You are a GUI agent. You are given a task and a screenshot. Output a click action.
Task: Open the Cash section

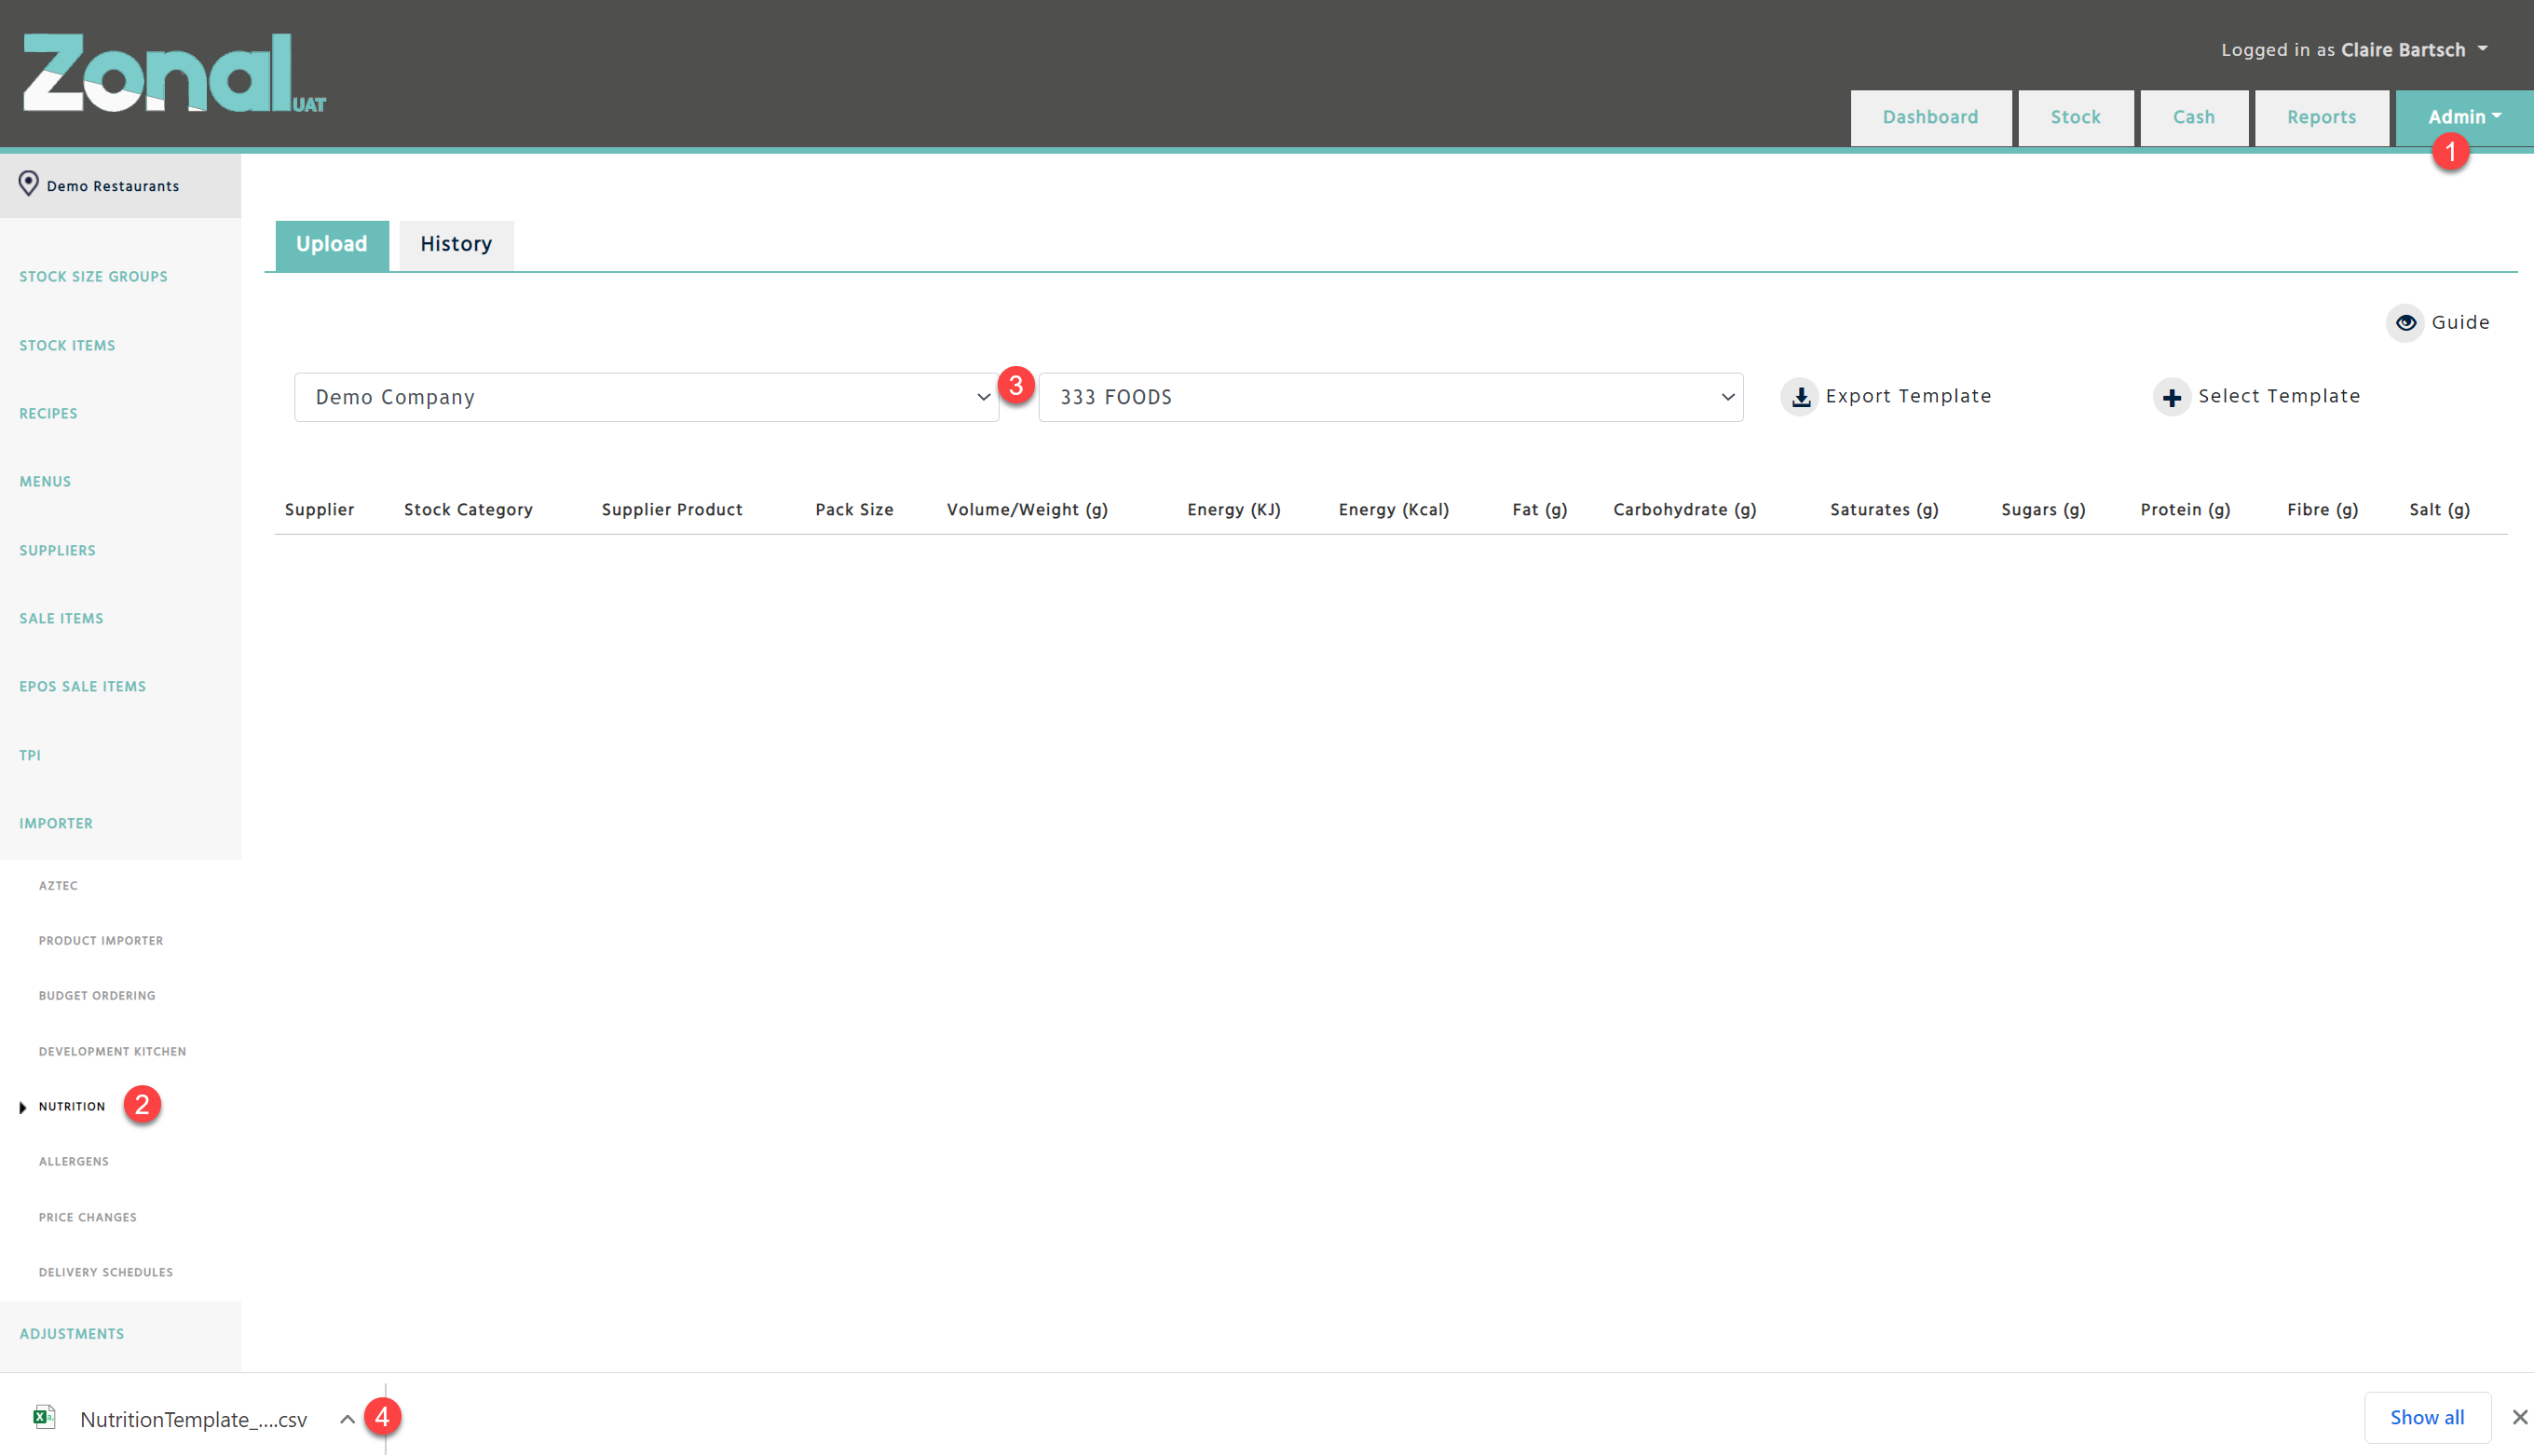(x=2194, y=118)
